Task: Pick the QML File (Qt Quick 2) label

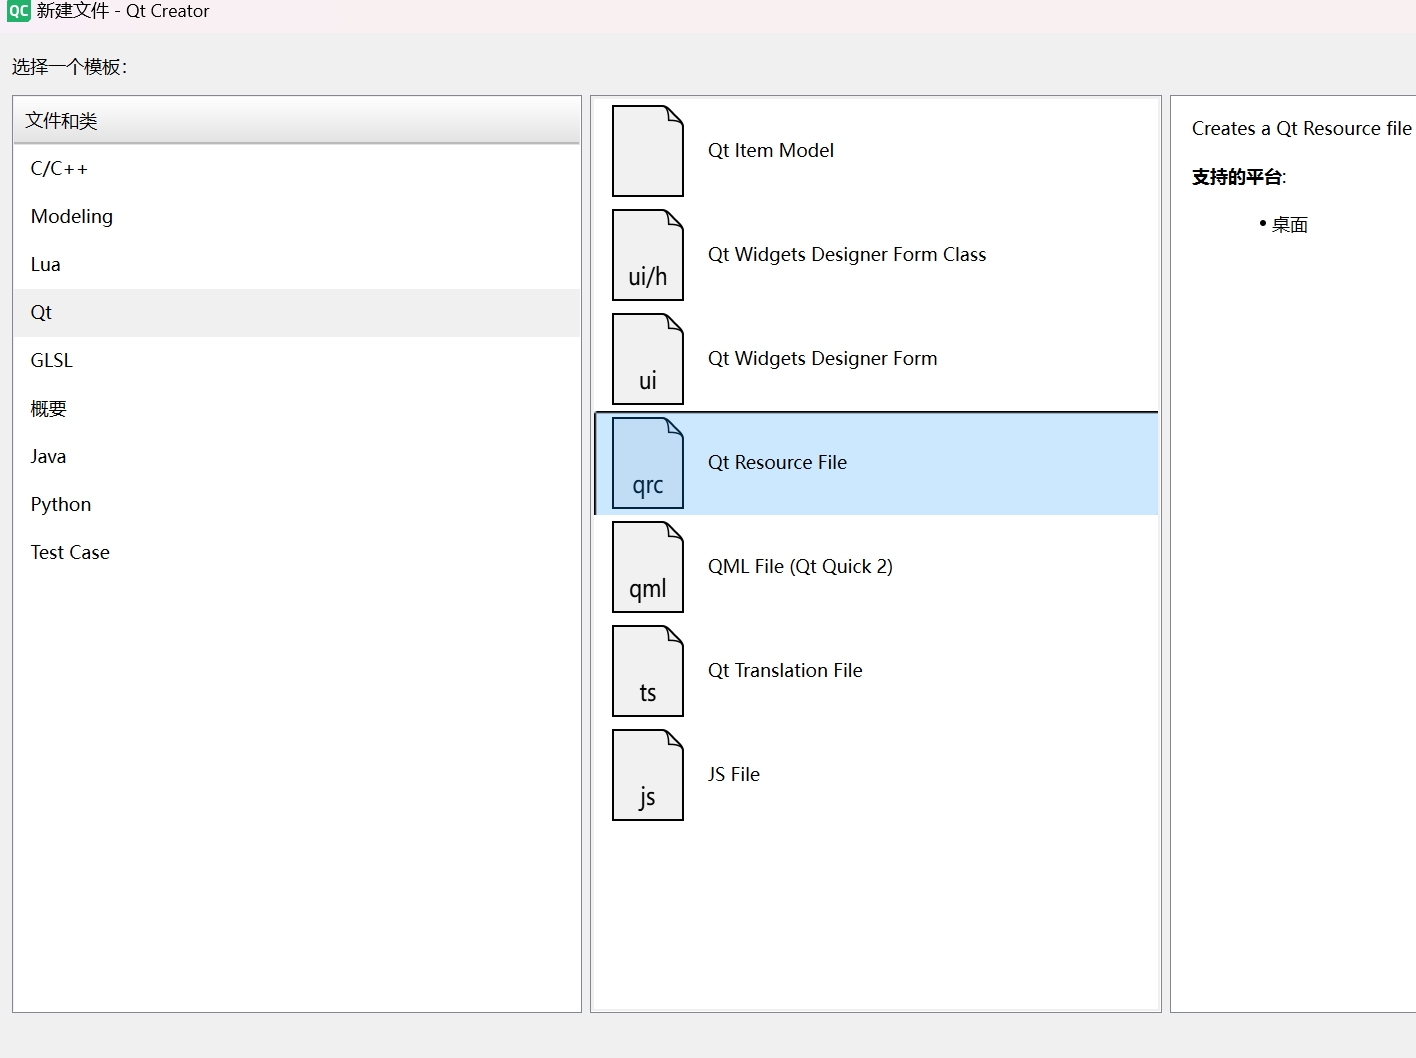Action: pos(800,567)
